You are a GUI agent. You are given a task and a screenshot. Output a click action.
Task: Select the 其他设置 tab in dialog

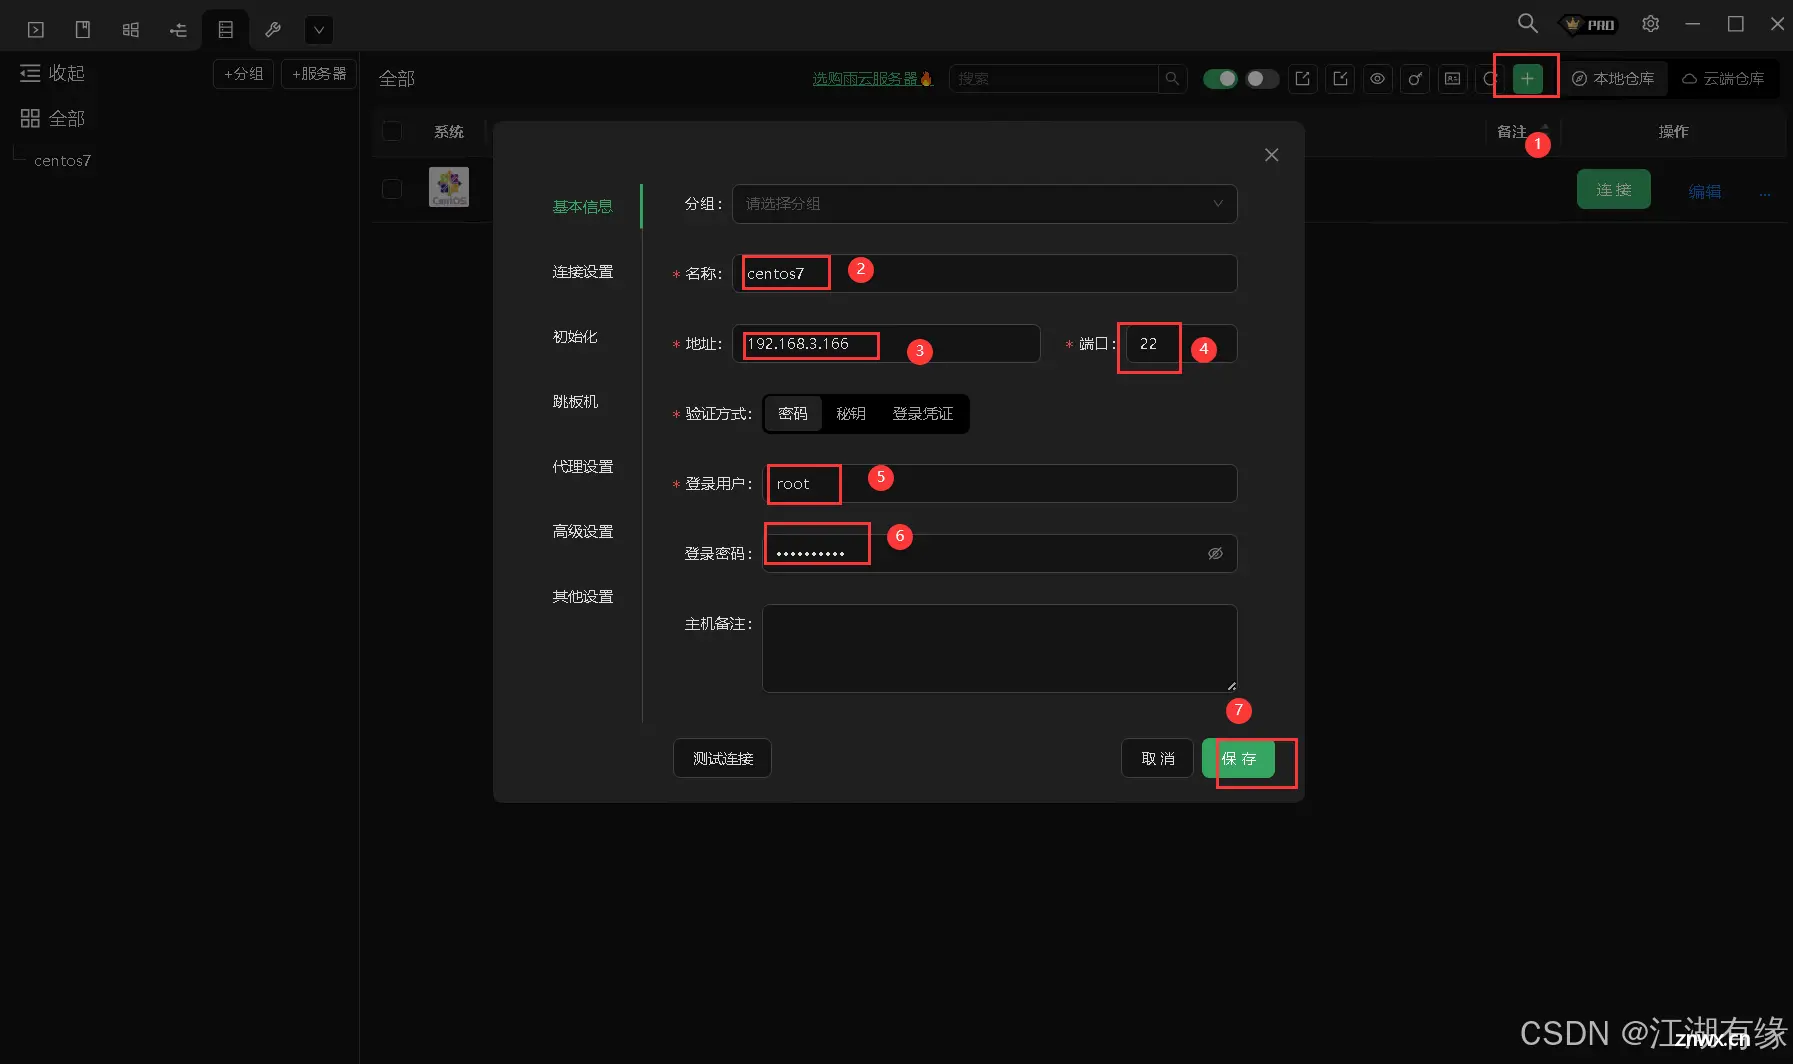[582, 597]
